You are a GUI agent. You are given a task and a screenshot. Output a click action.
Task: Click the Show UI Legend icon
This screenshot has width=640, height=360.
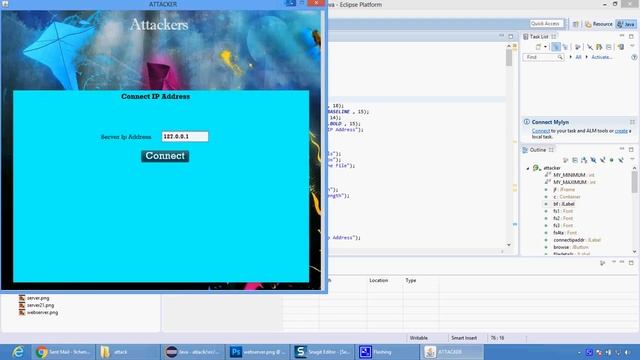[x=620, y=47]
